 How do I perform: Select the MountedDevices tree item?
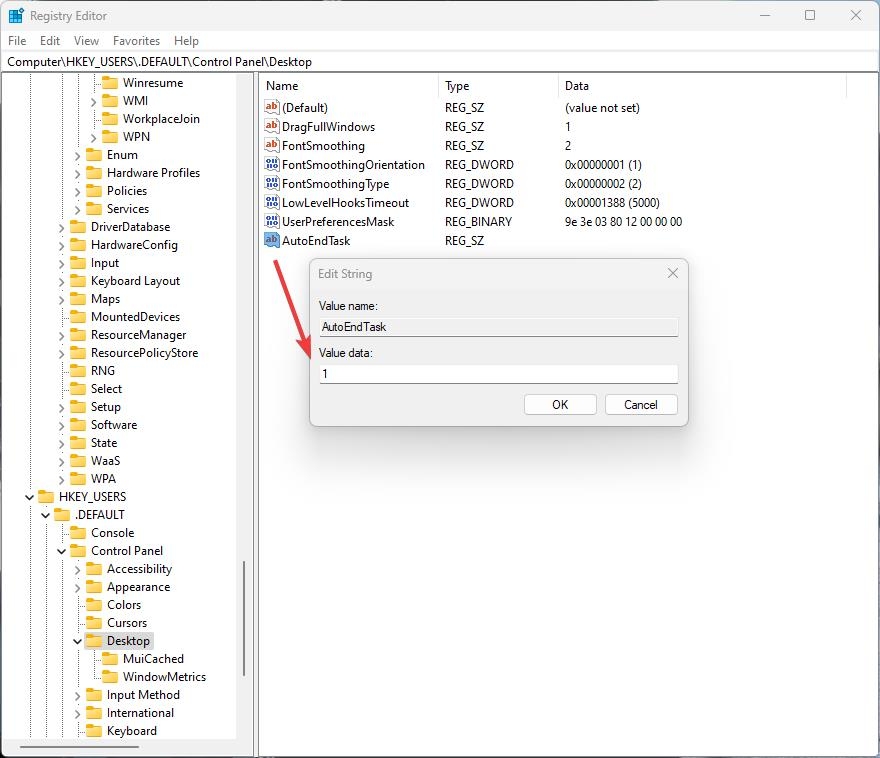coord(135,317)
